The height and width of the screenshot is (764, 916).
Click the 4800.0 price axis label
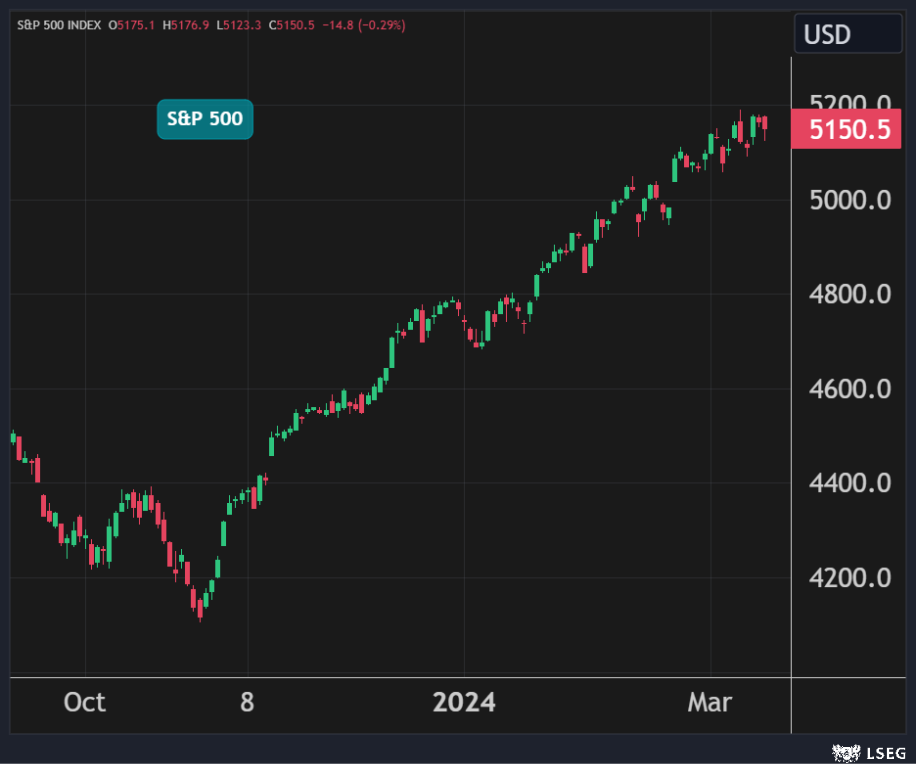(849, 295)
